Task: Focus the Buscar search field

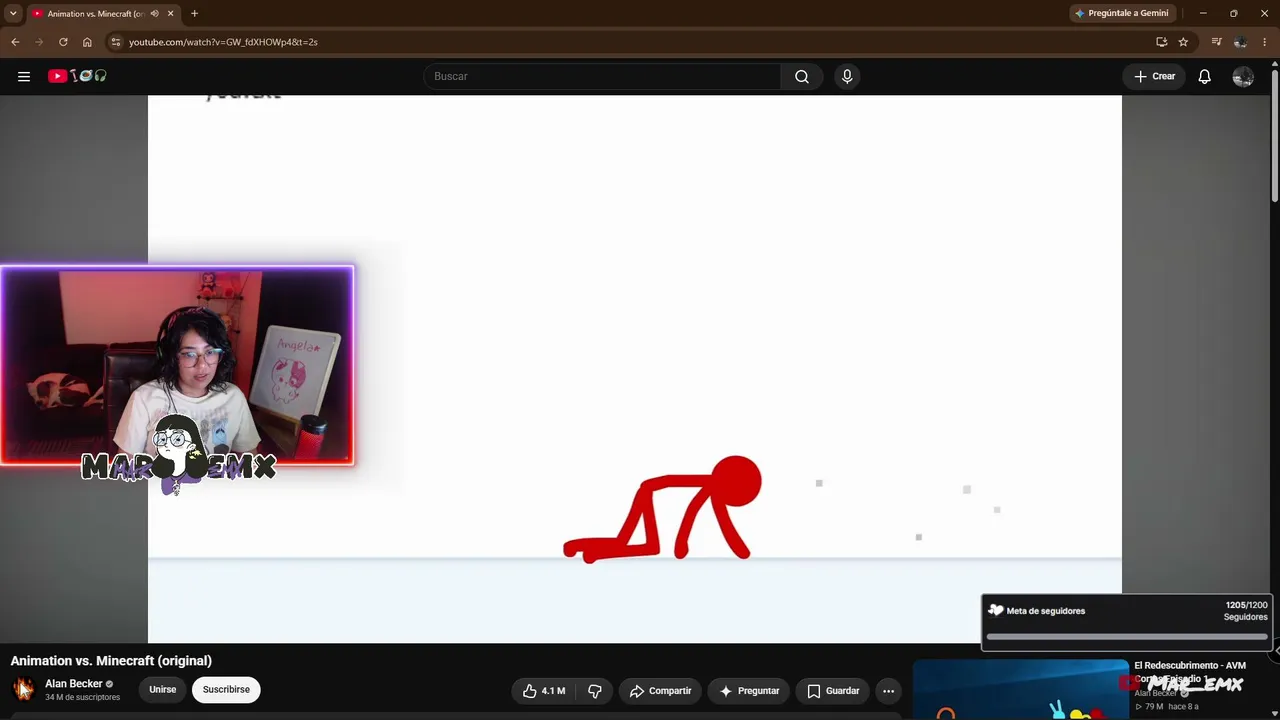Action: [602, 76]
